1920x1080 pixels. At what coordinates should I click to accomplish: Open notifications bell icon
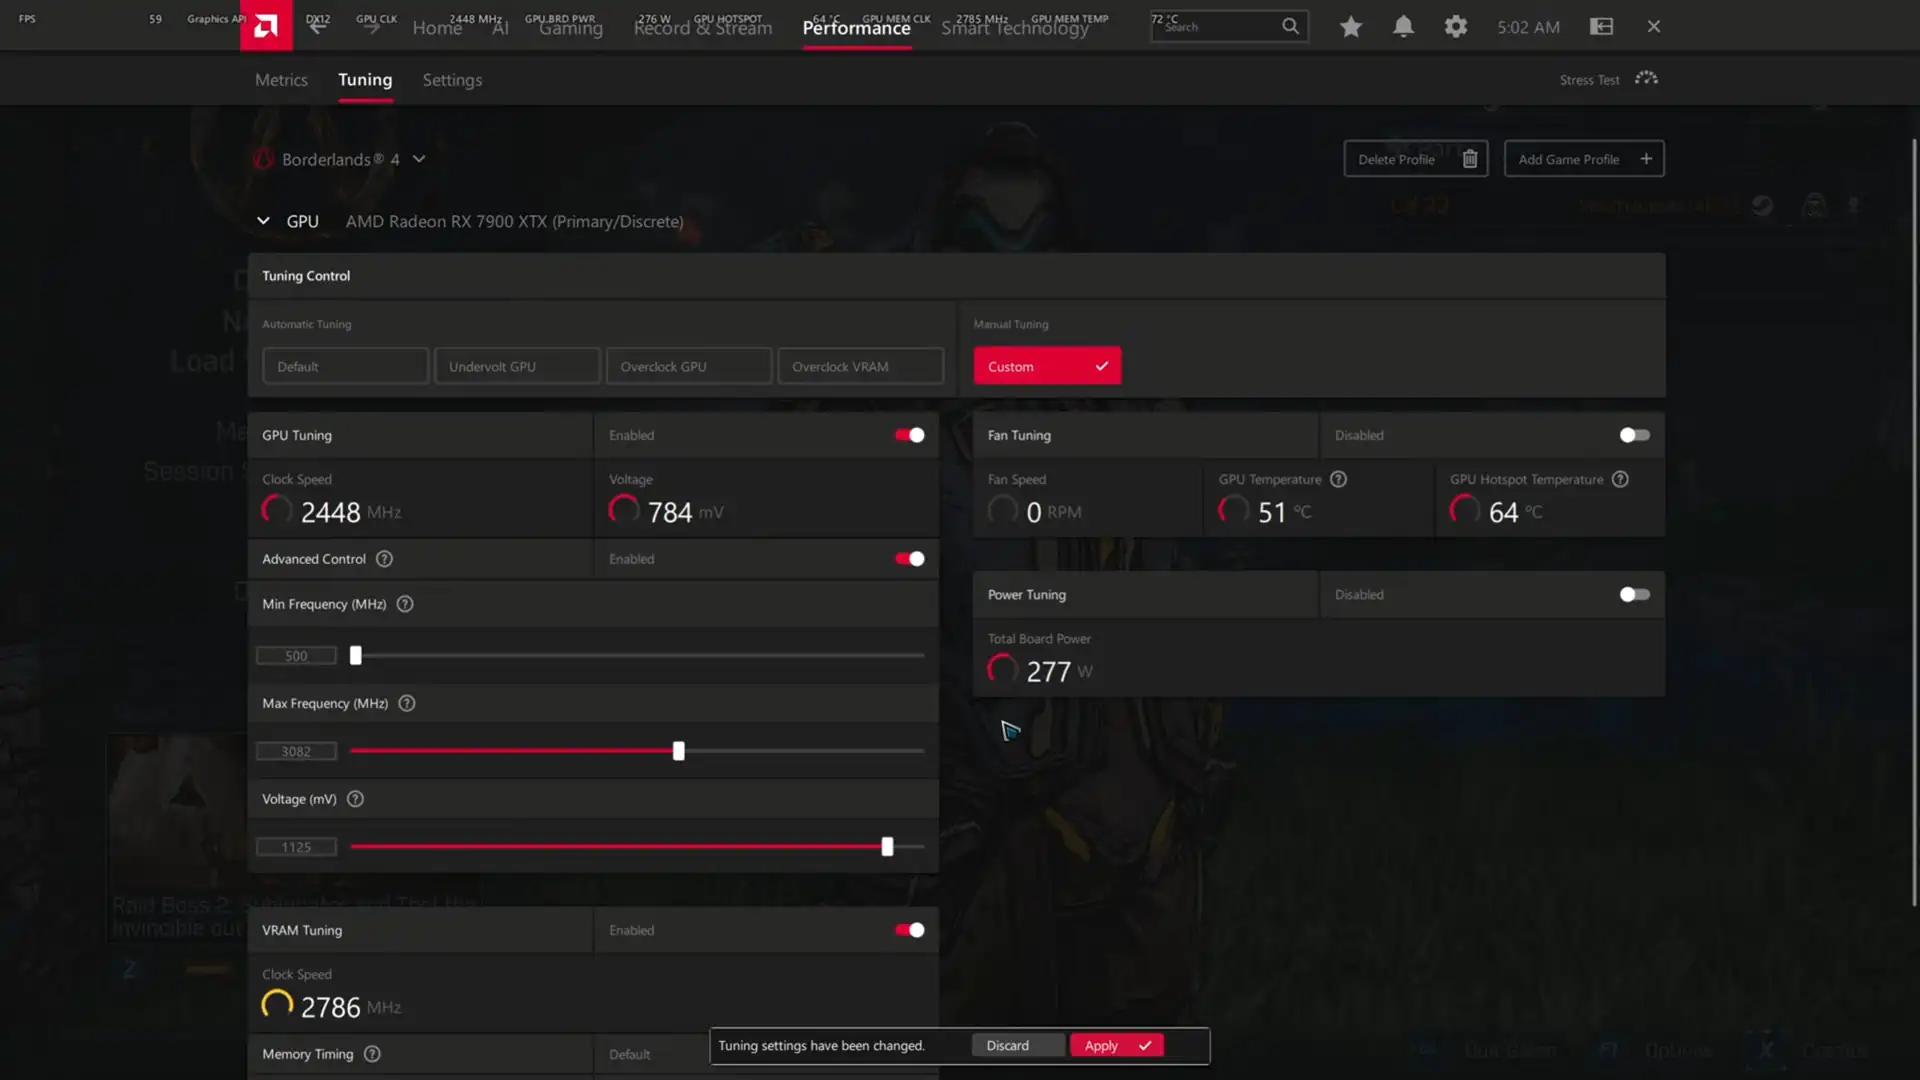[1403, 27]
